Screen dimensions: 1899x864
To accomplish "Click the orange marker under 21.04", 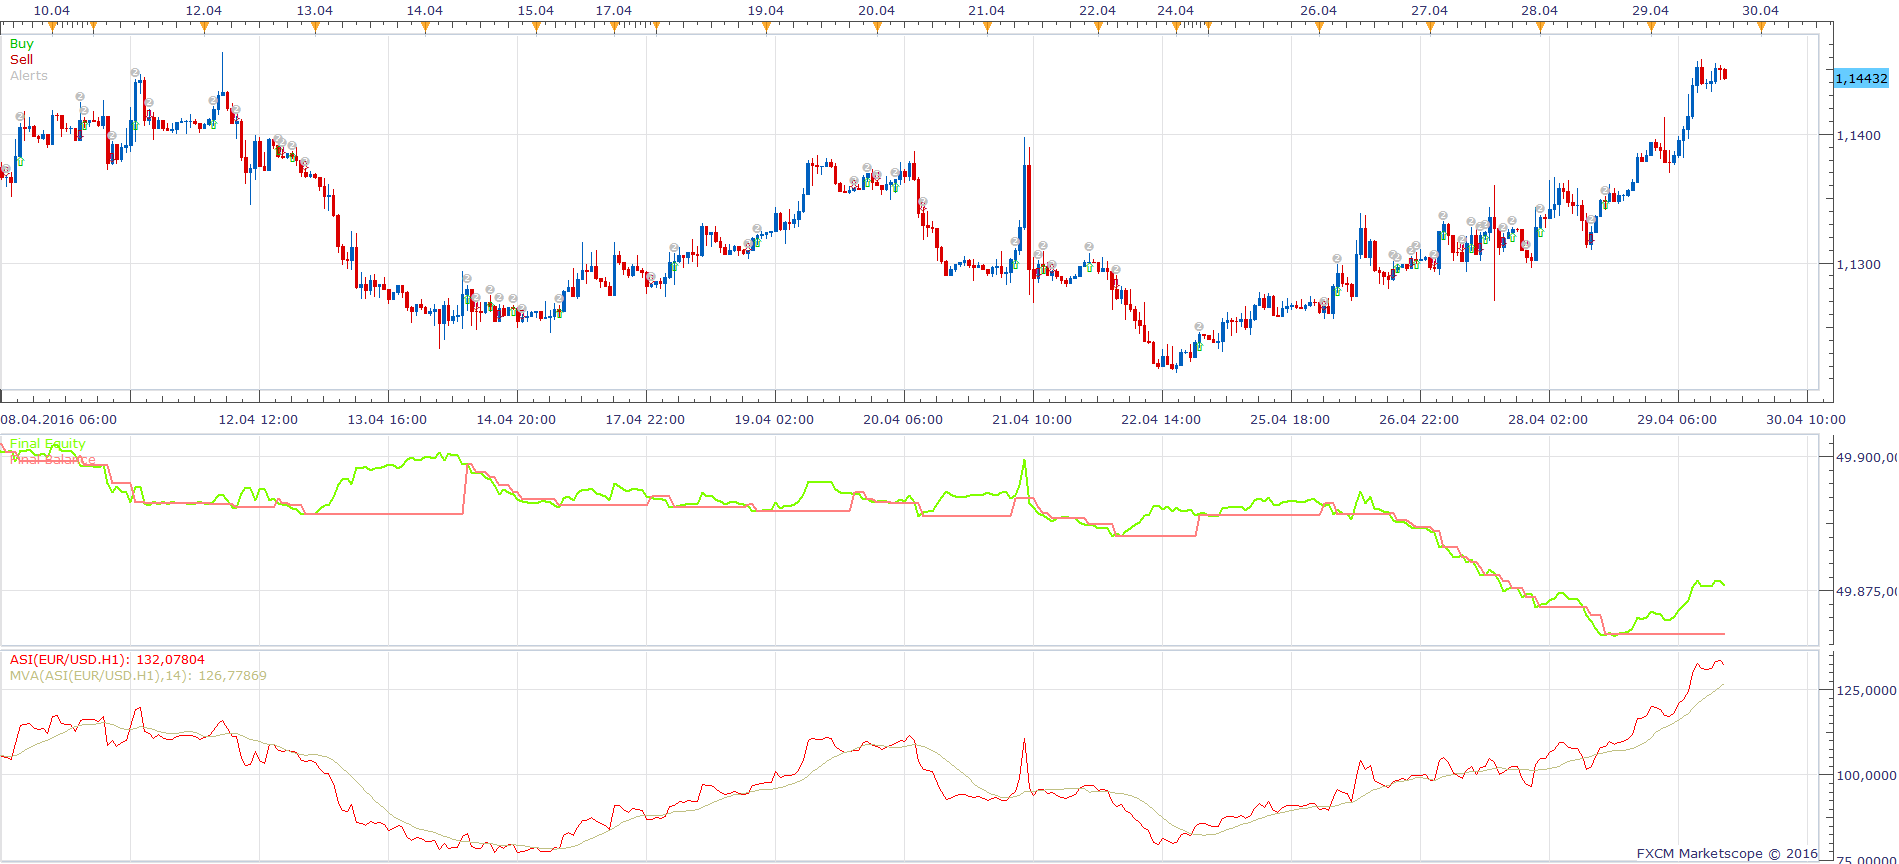I will click(x=987, y=28).
